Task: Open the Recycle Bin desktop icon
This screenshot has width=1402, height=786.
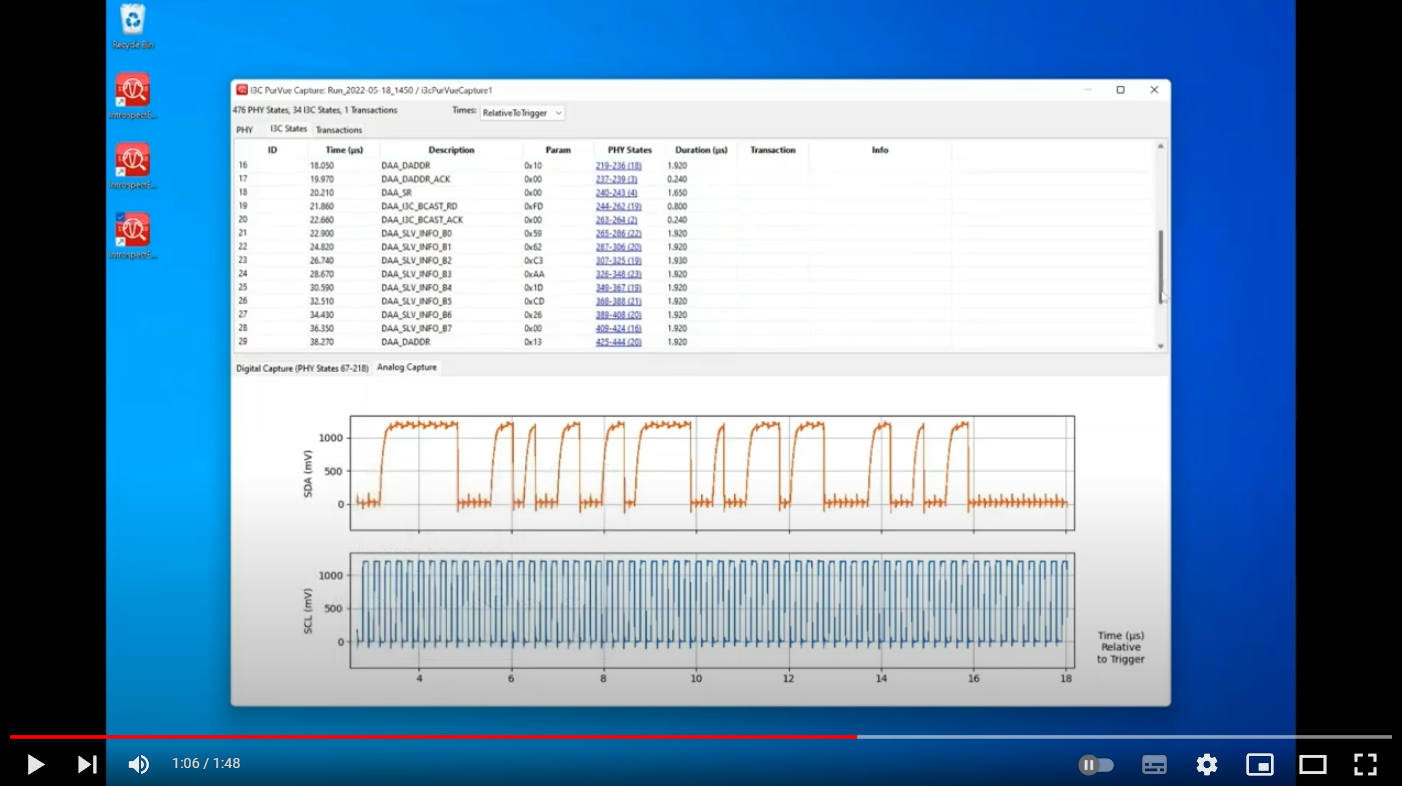Action: tap(132, 26)
